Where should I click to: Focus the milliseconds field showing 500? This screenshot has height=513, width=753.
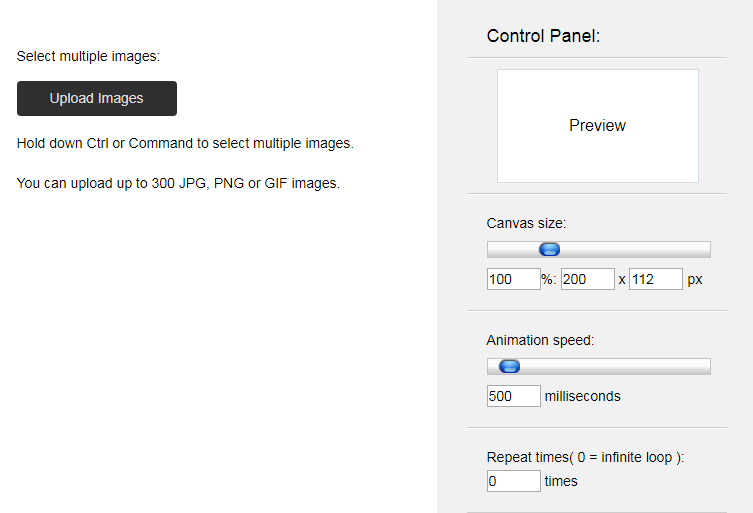[514, 396]
